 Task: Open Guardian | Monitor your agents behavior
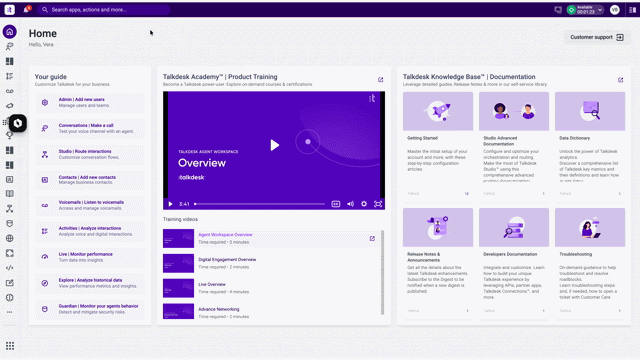[90, 309]
